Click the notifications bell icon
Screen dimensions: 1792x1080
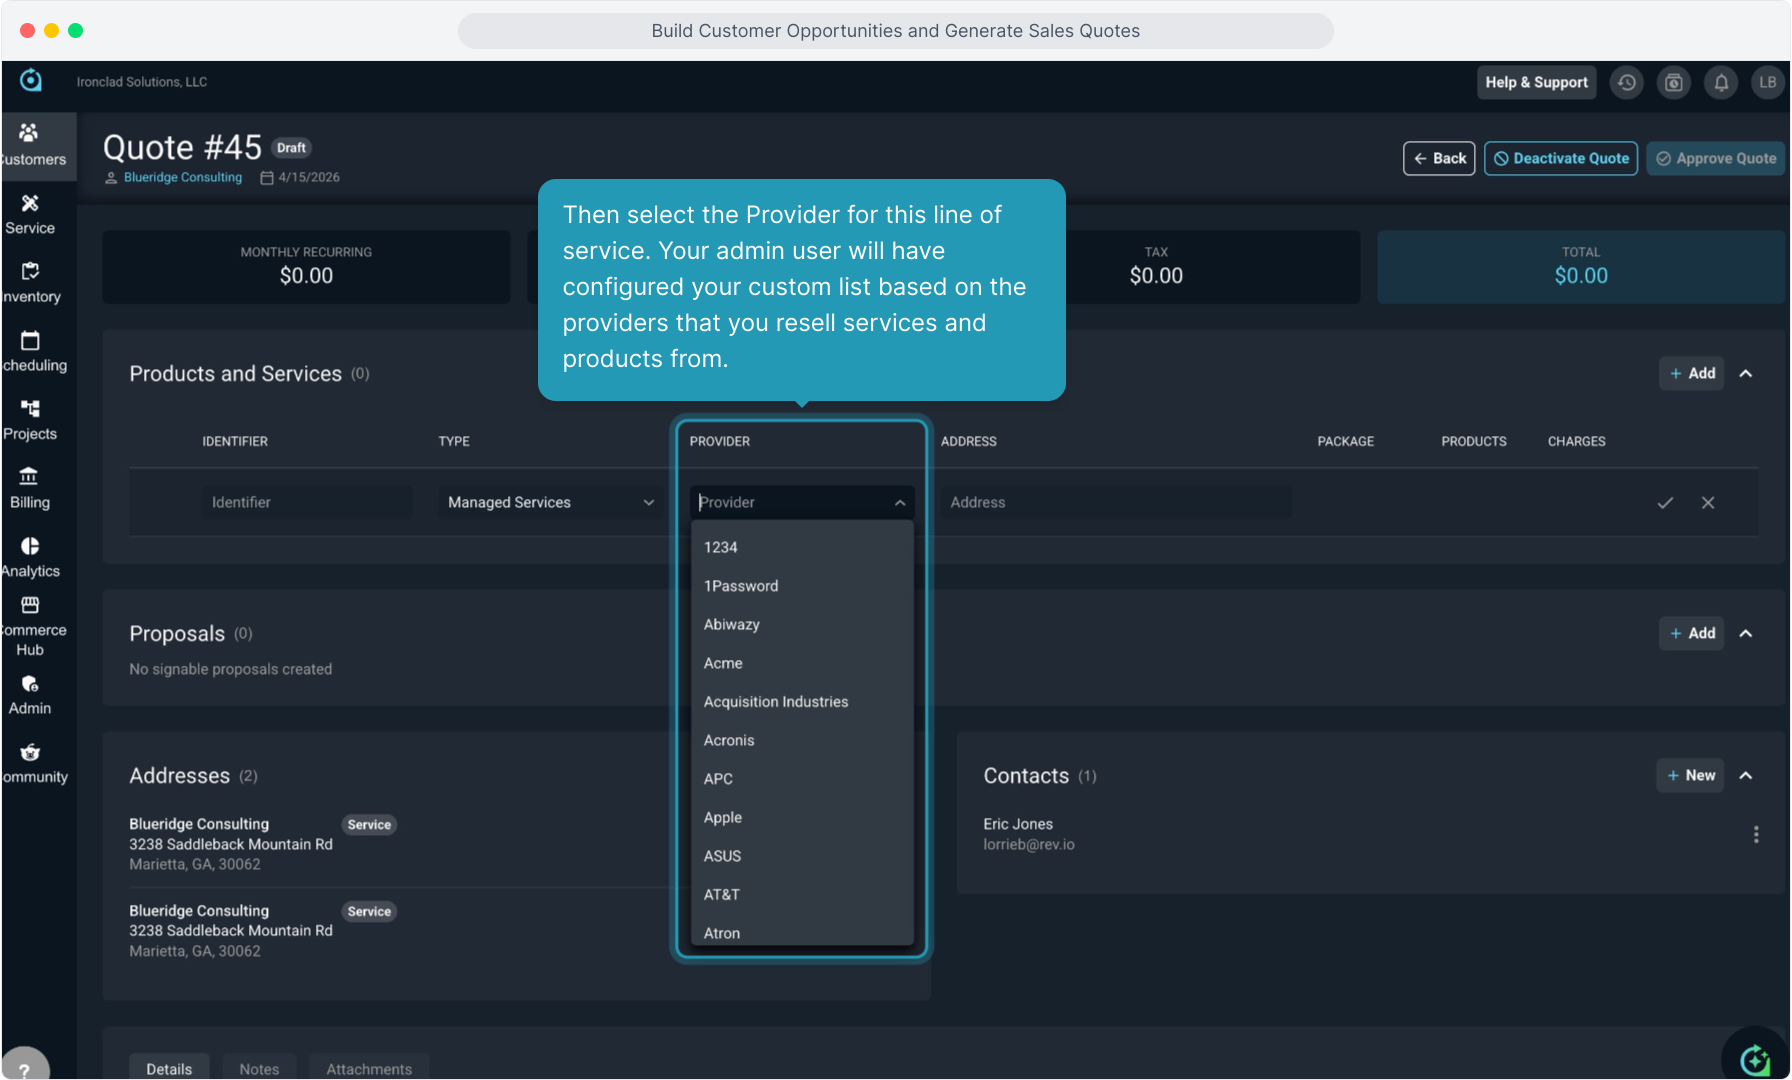(1721, 83)
